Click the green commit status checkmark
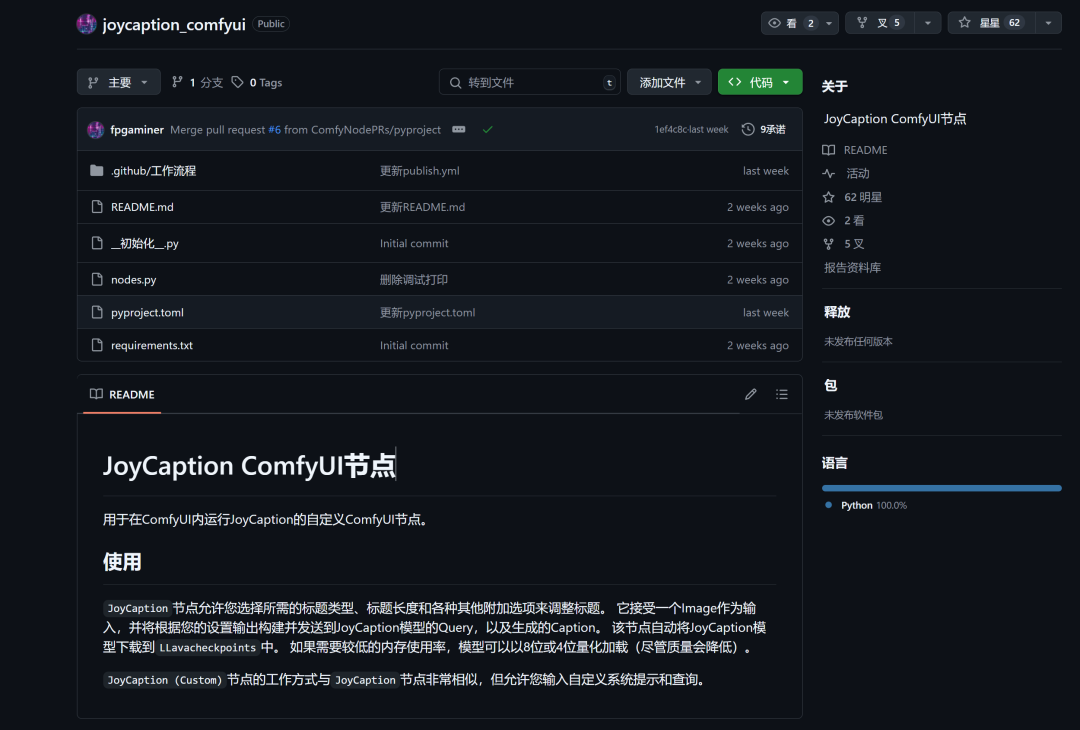Image resolution: width=1080 pixels, height=730 pixels. coord(488,129)
